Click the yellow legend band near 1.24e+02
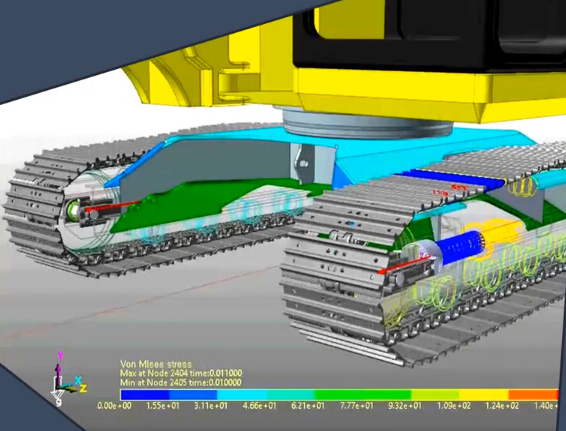 [x=483, y=395]
